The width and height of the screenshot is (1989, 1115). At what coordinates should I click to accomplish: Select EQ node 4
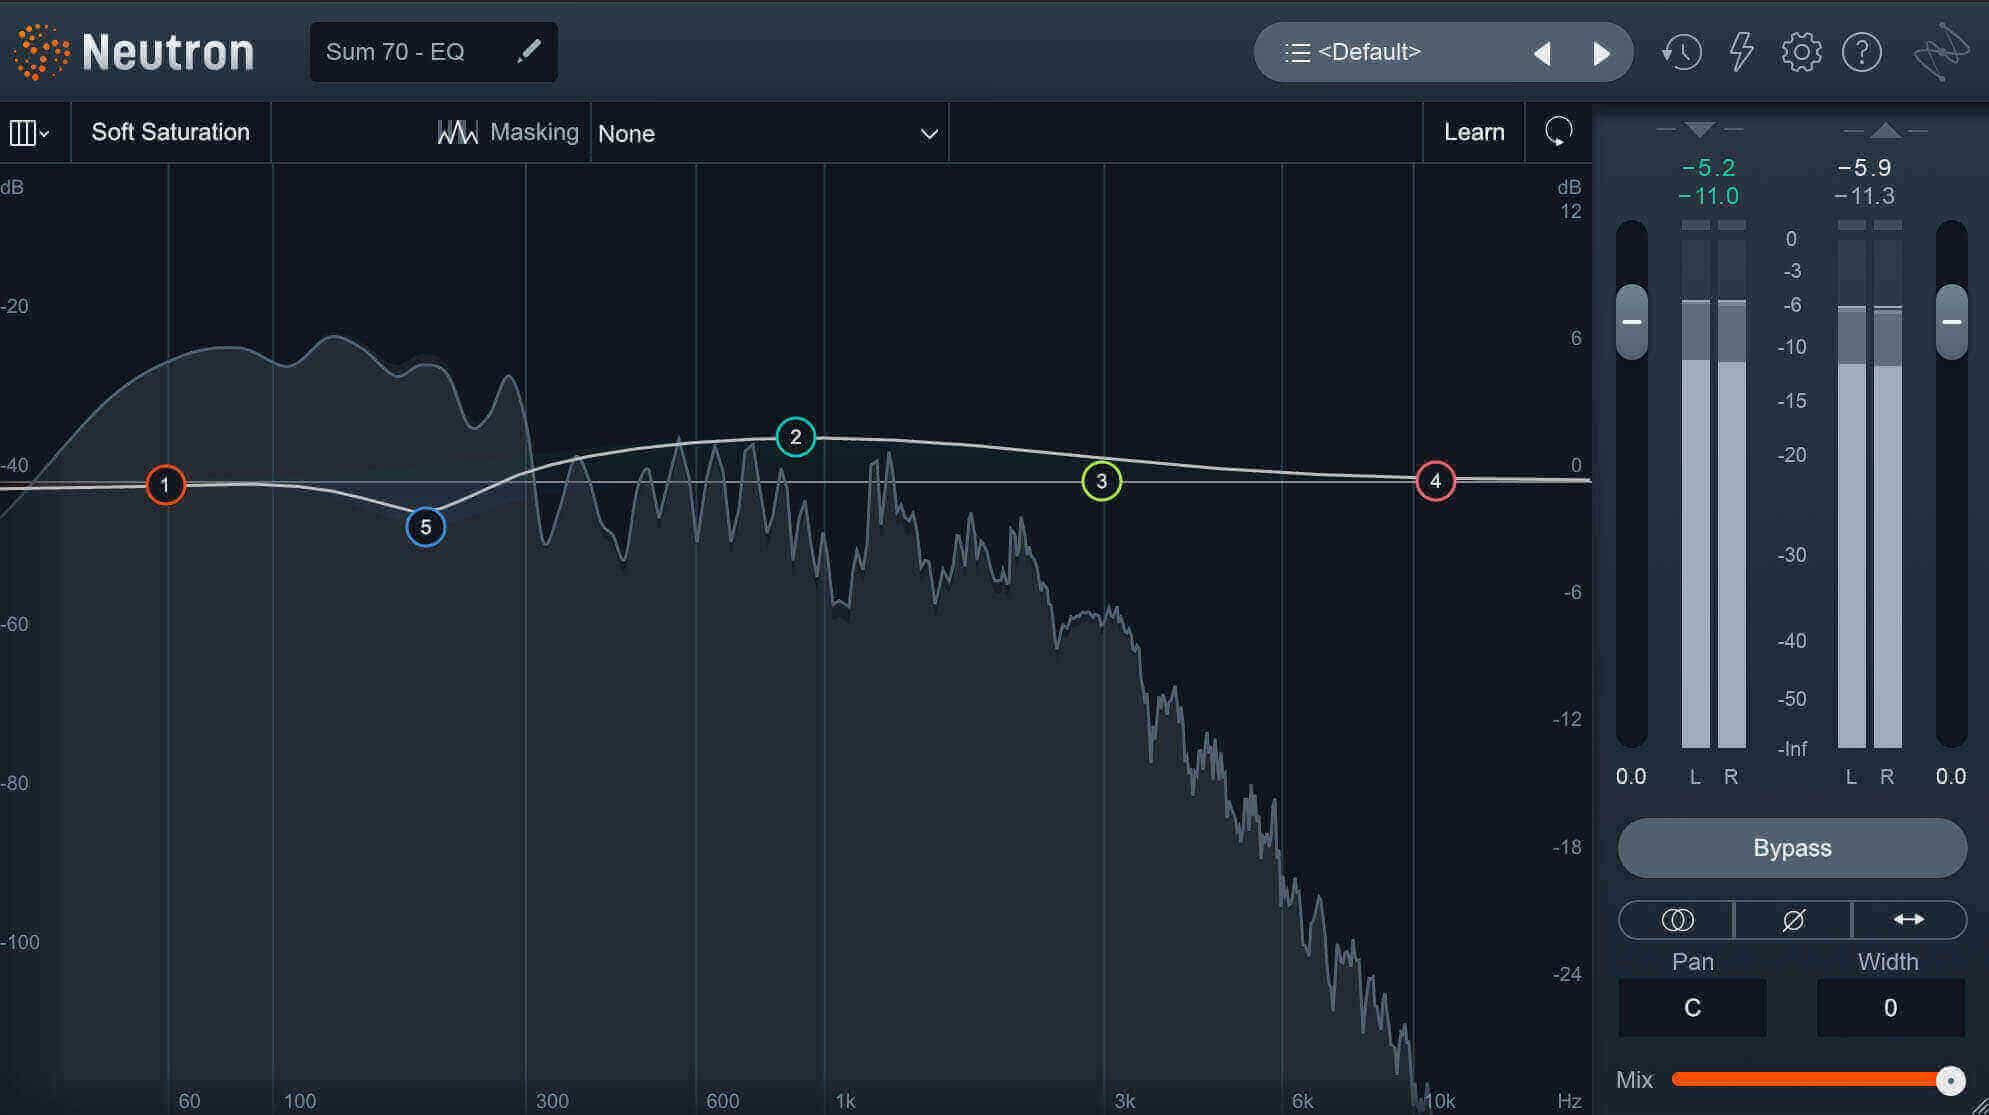[x=1436, y=481]
